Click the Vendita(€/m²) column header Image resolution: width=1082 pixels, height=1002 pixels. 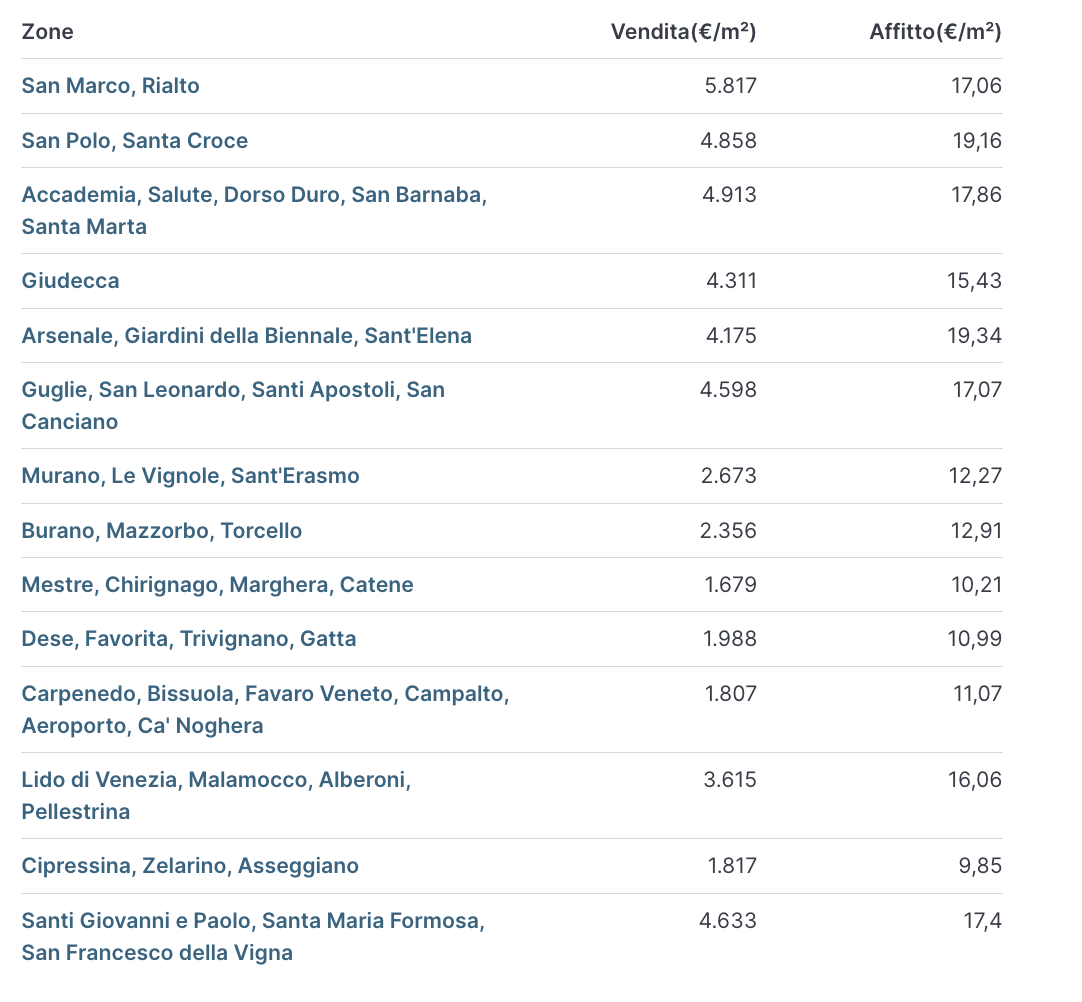(x=683, y=32)
